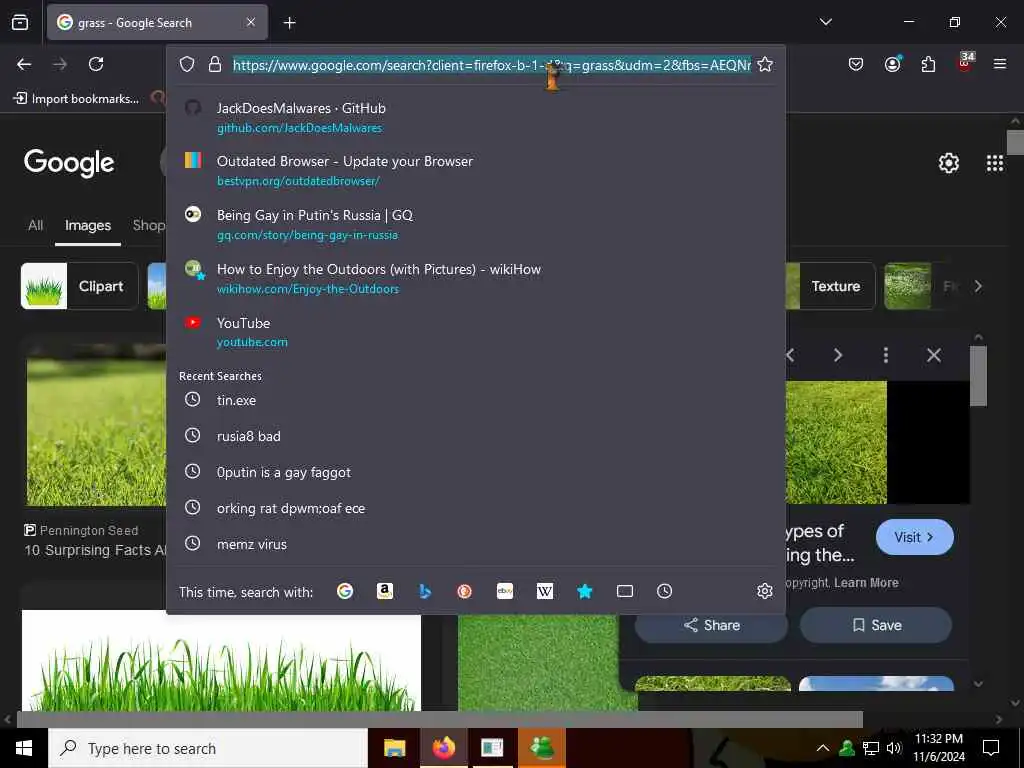Click the forward navigation arrow

click(x=60, y=64)
